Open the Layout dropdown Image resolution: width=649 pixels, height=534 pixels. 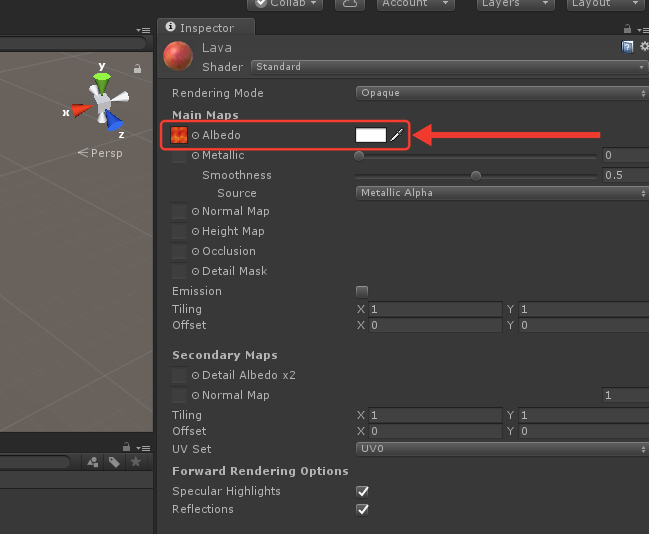coord(606,4)
